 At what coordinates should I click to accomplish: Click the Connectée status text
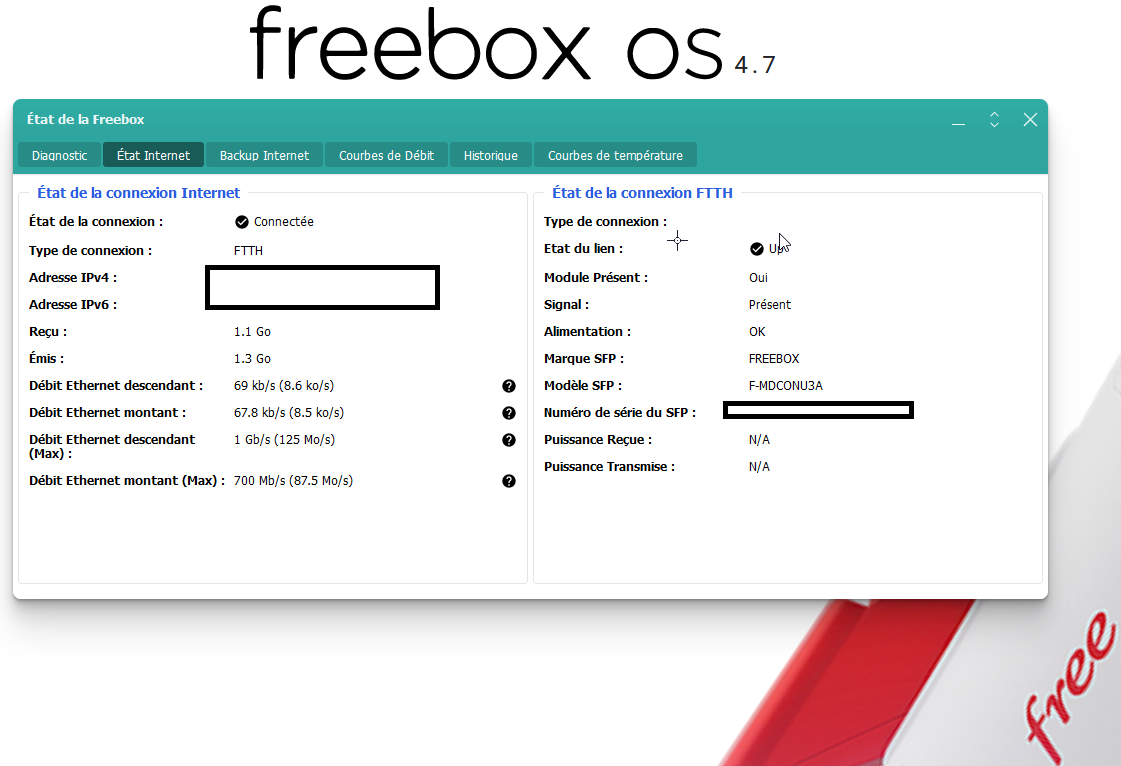tap(284, 222)
